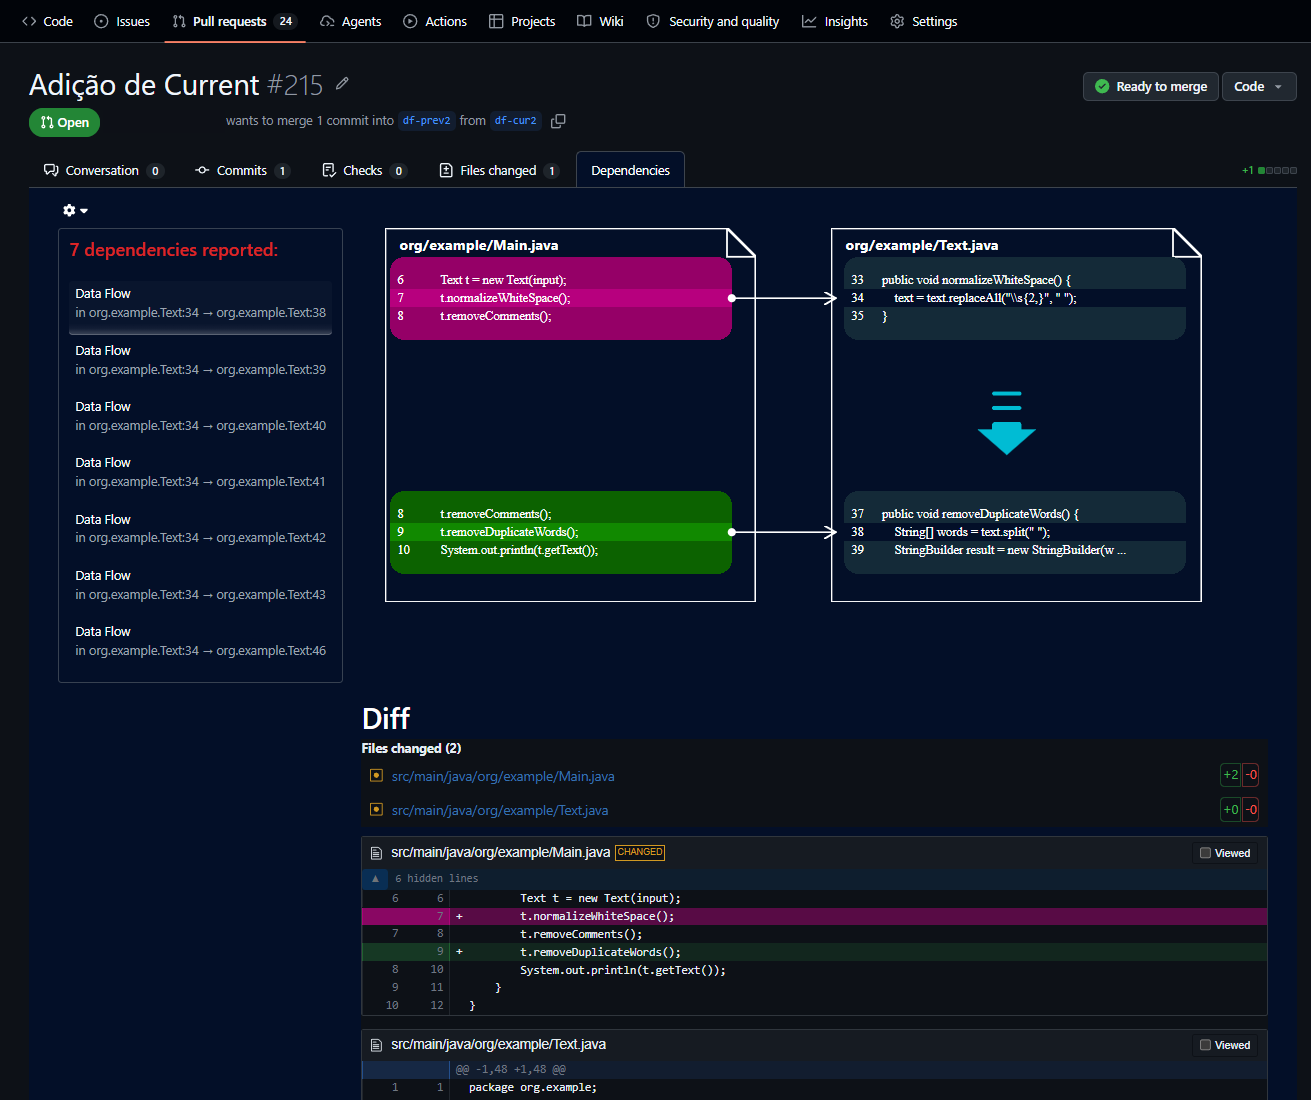Copy branch name df-cur2 icon

click(x=558, y=121)
